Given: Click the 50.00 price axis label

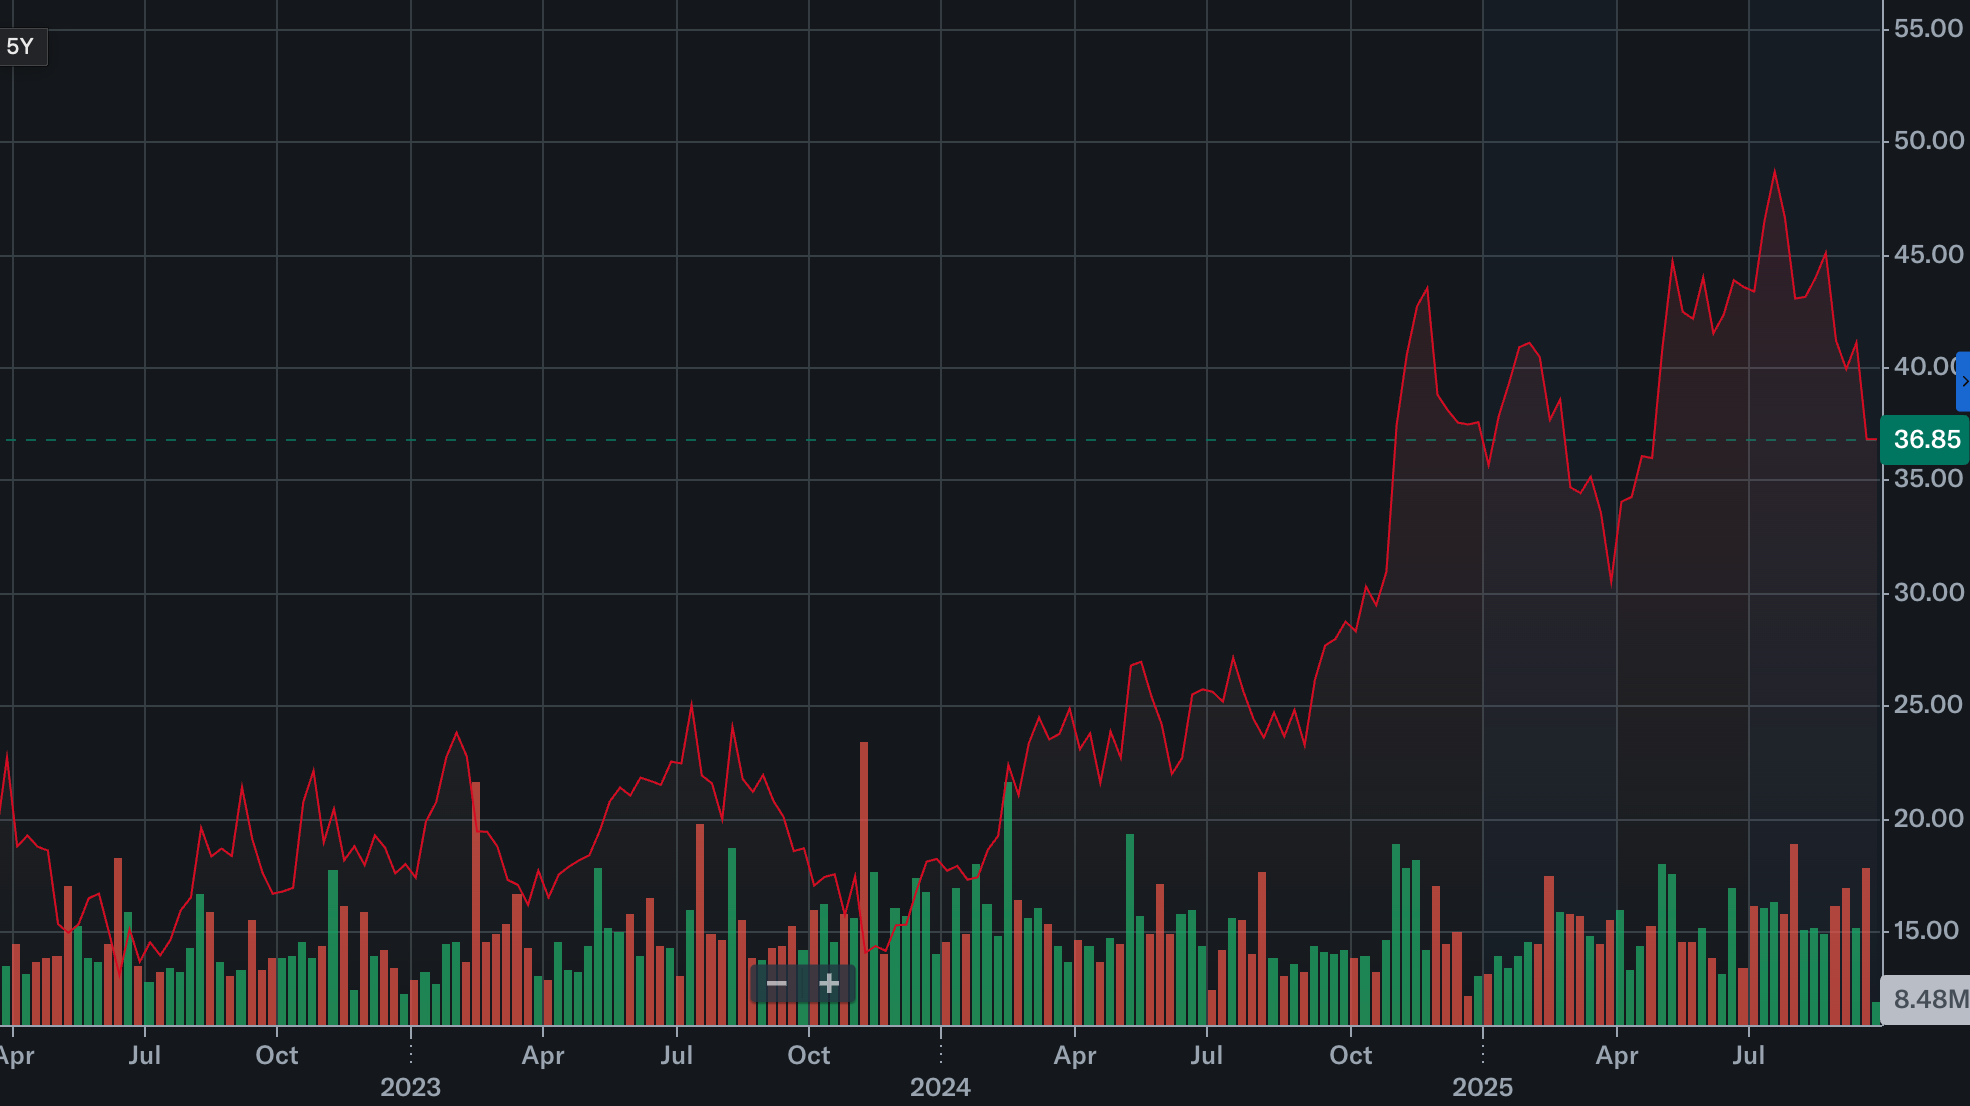Looking at the screenshot, I should pos(1928,141).
